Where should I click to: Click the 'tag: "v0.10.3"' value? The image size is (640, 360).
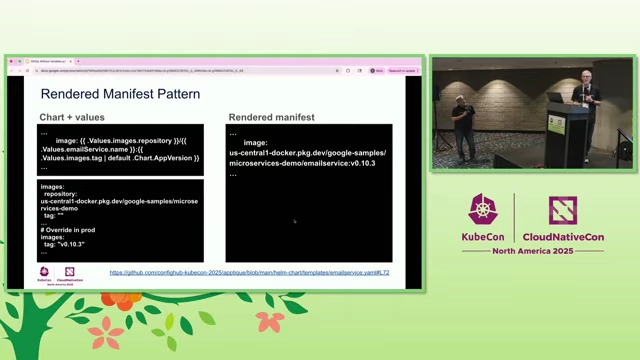coord(64,244)
